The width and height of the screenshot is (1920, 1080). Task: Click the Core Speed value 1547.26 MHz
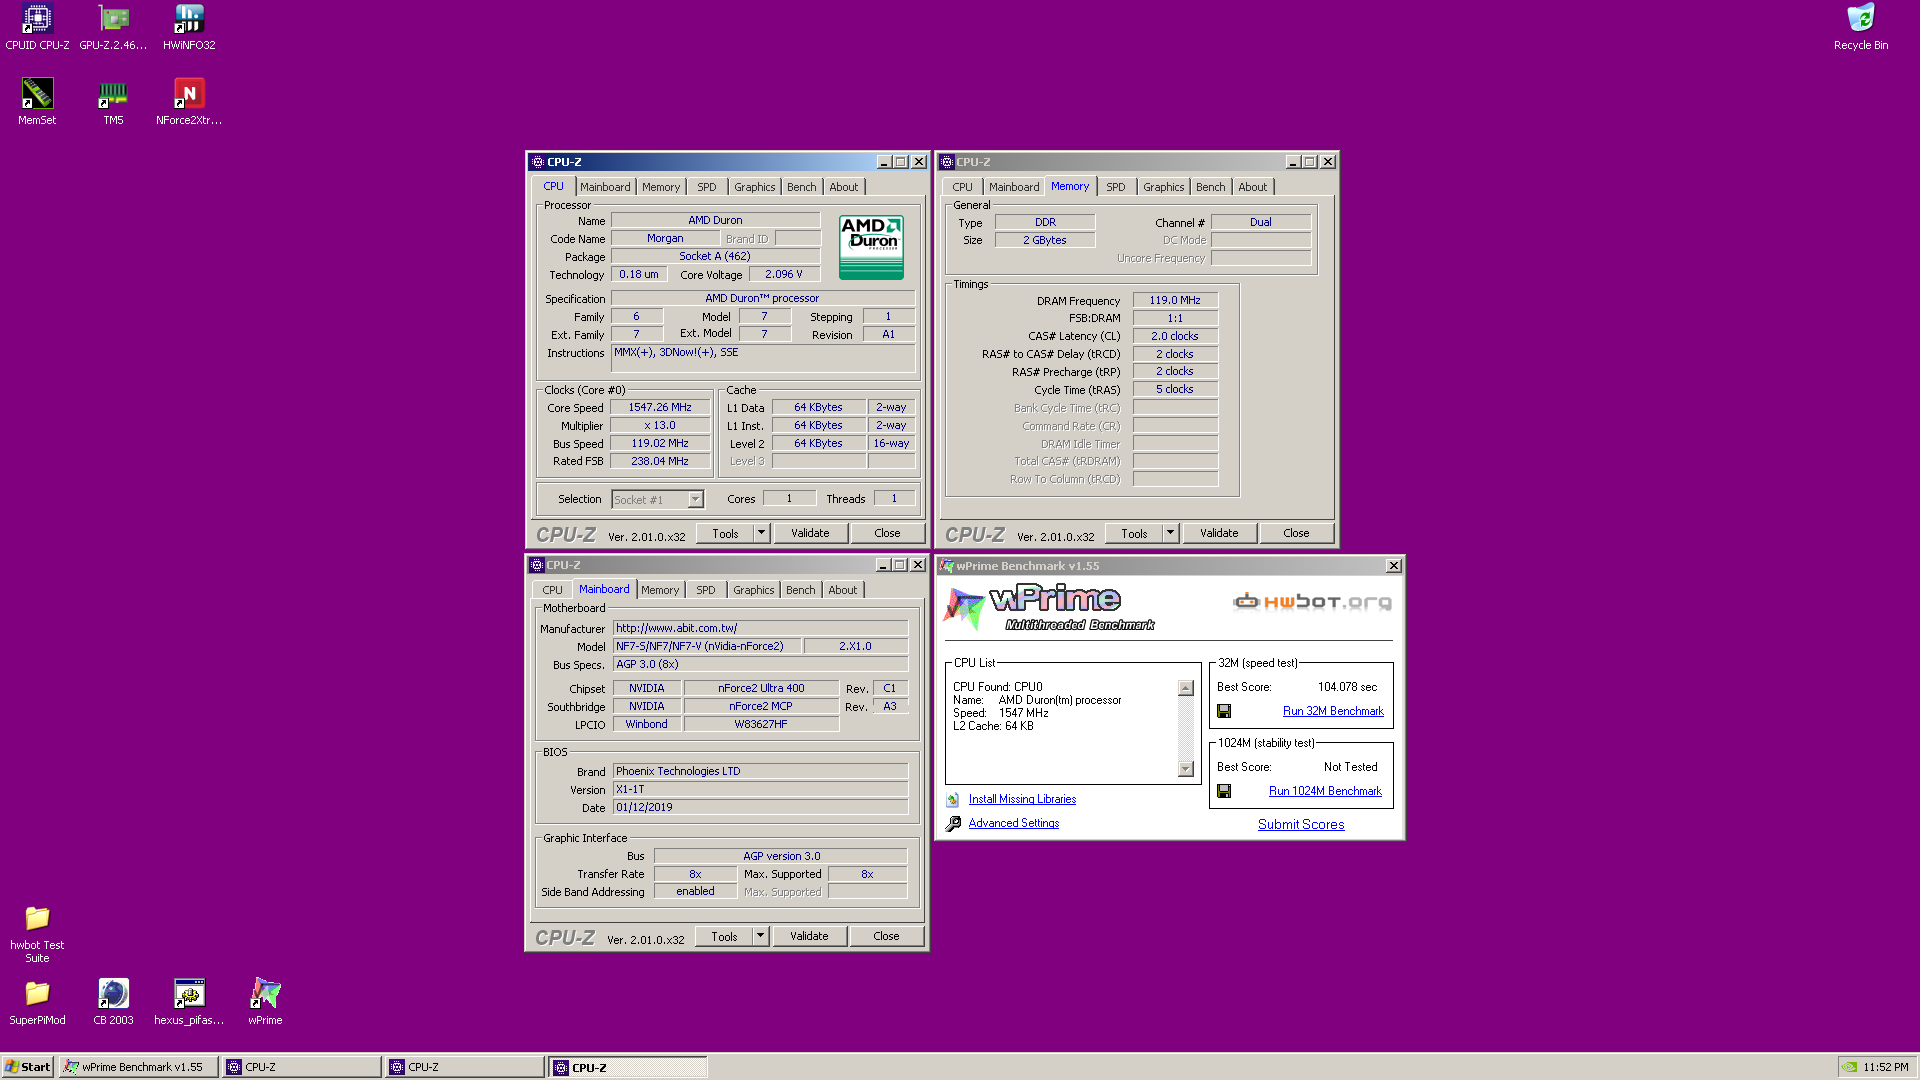[660, 408]
